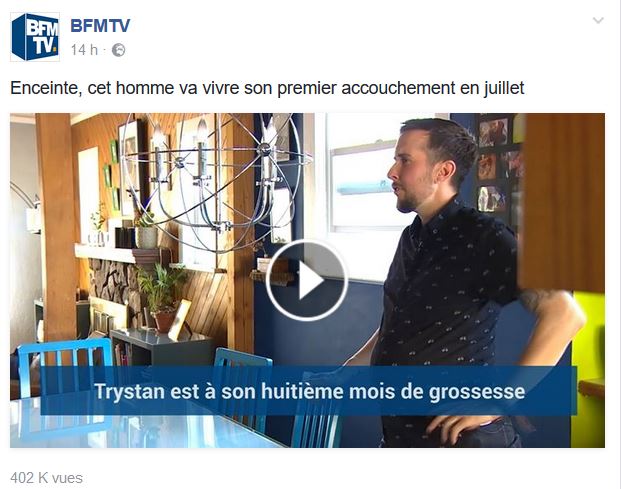The width and height of the screenshot is (621, 489).
Task: Click the Trystan caption banner on the video
Action: (x=309, y=391)
